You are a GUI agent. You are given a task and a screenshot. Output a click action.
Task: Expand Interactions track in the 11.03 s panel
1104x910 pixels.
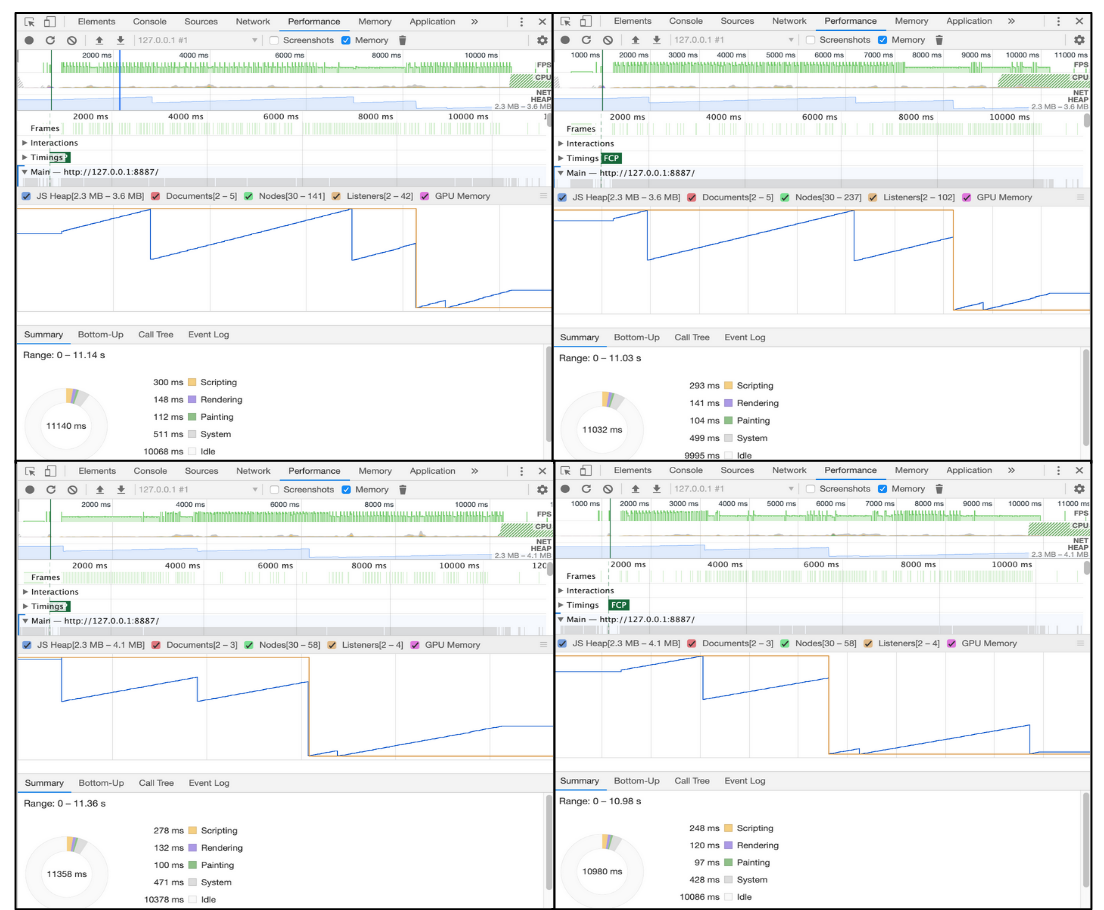tap(561, 144)
